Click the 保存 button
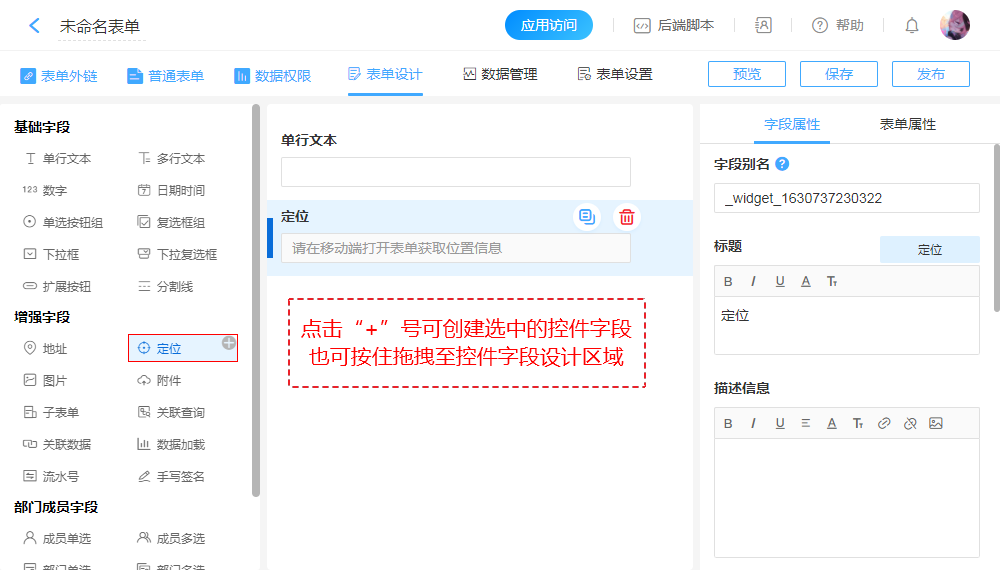This screenshot has width=1000, height=570. (838, 74)
